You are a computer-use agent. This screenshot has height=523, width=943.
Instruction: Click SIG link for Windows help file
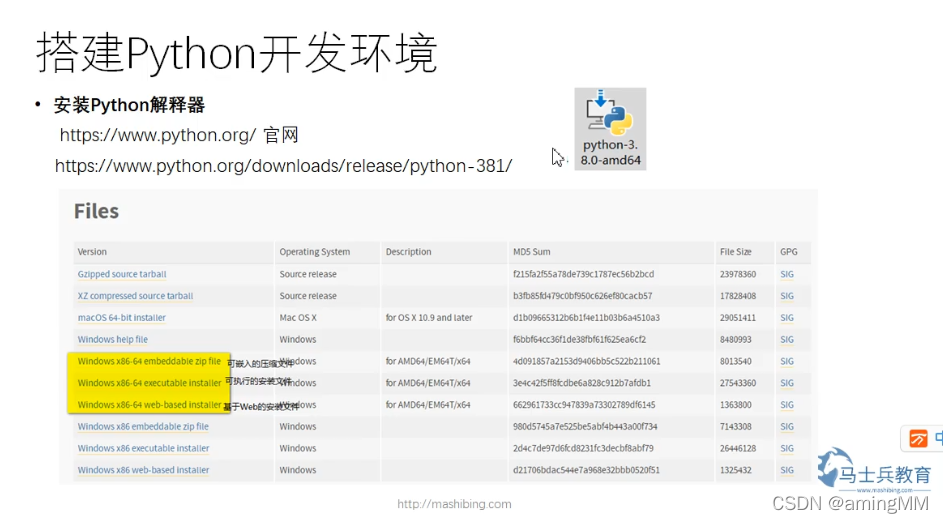787,339
